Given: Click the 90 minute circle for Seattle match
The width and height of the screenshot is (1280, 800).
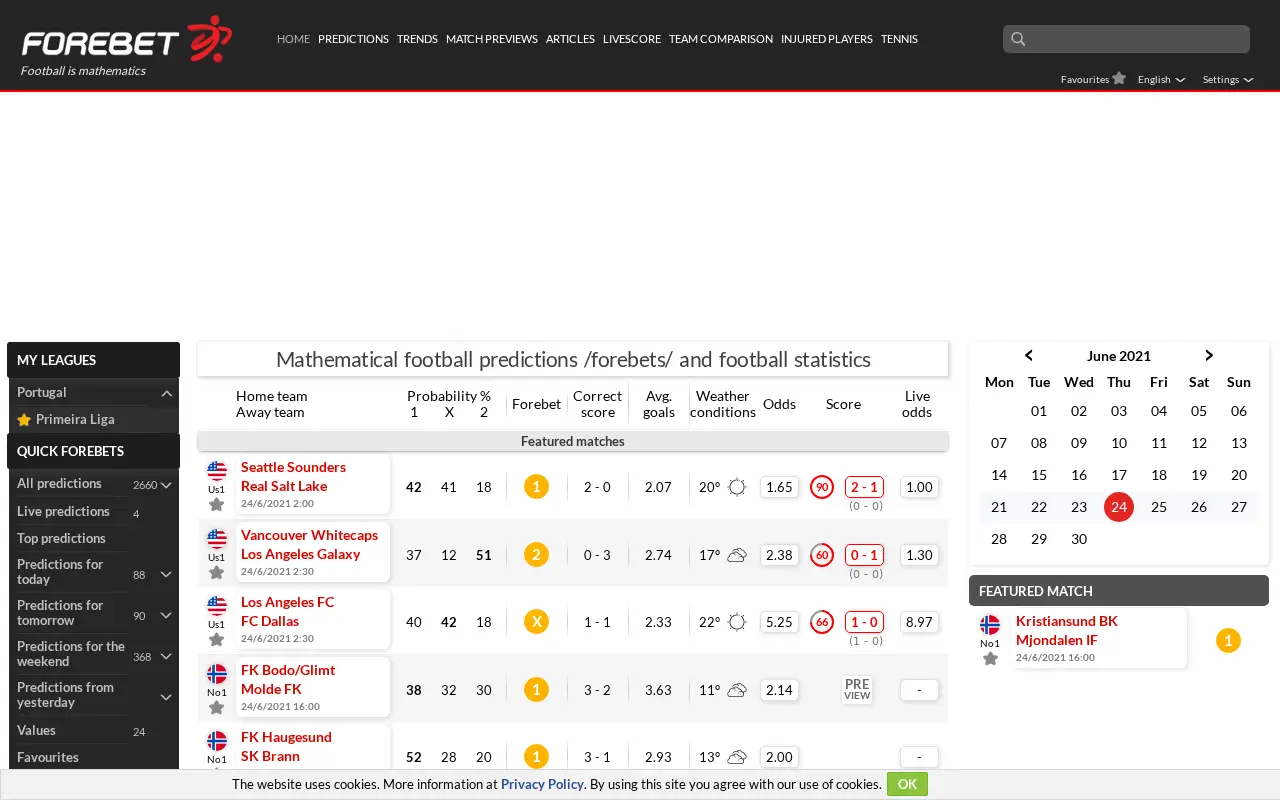Looking at the screenshot, I should (822, 487).
